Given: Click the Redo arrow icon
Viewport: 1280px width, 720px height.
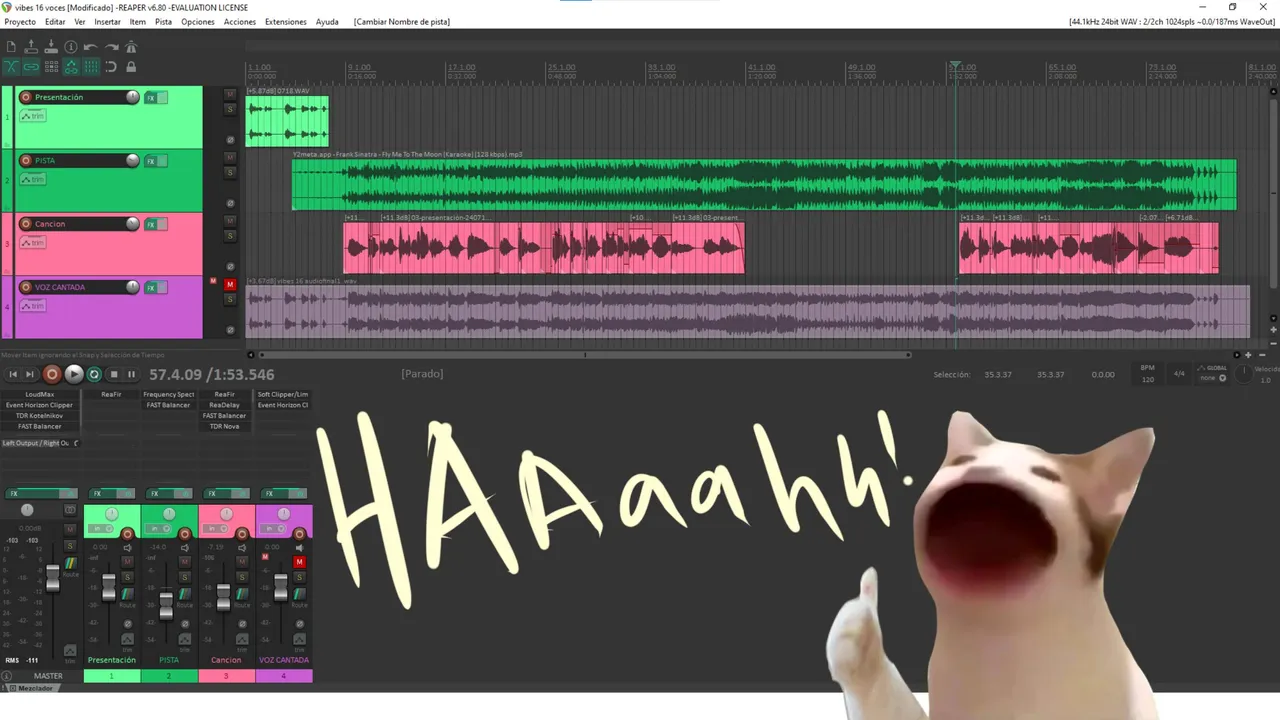Looking at the screenshot, I should (x=111, y=47).
